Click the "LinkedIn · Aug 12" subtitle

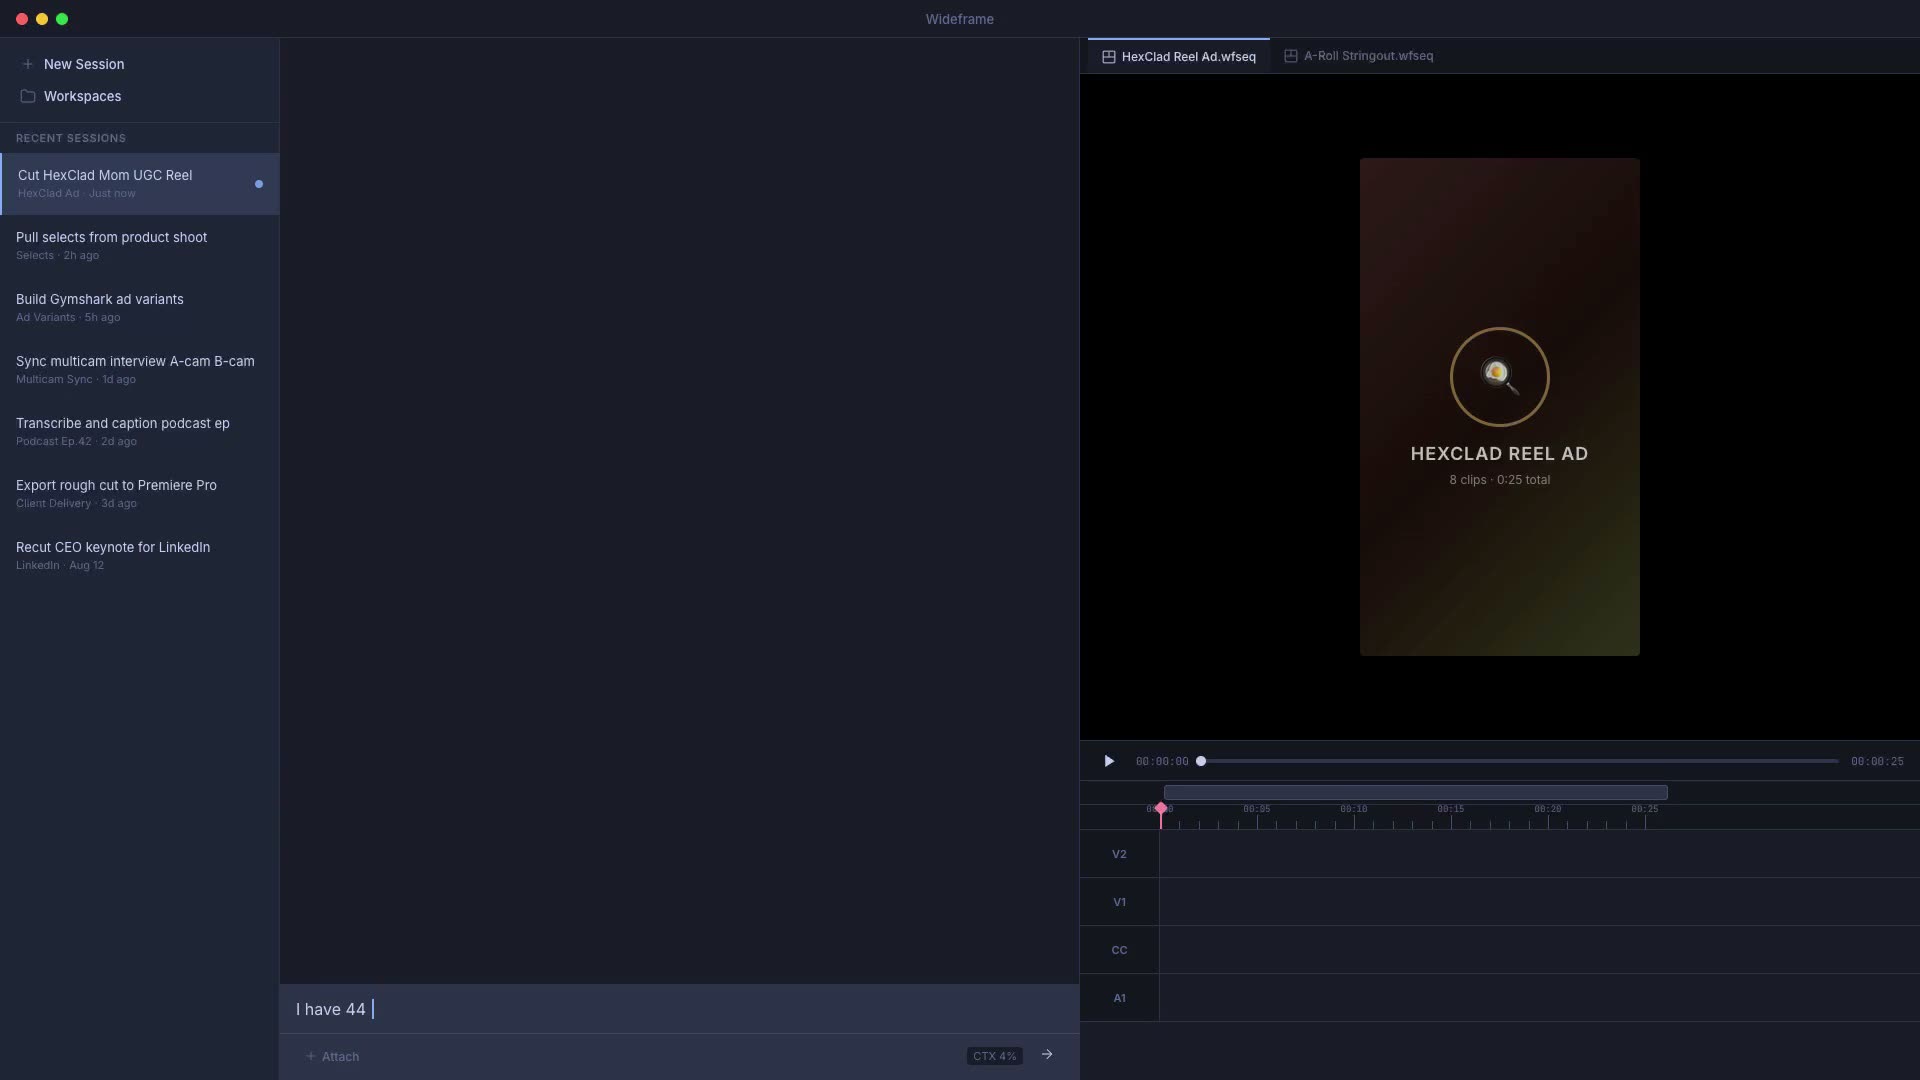click(60, 566)
